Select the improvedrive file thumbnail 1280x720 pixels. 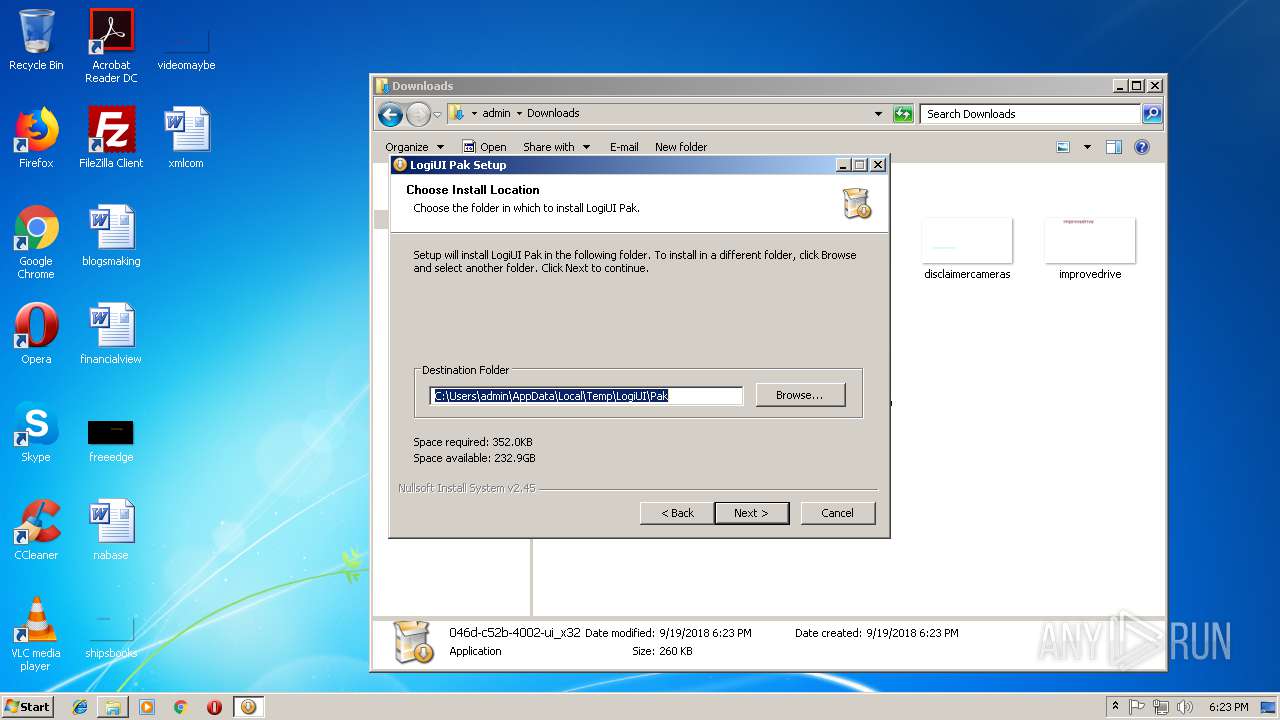point(1090,248)
